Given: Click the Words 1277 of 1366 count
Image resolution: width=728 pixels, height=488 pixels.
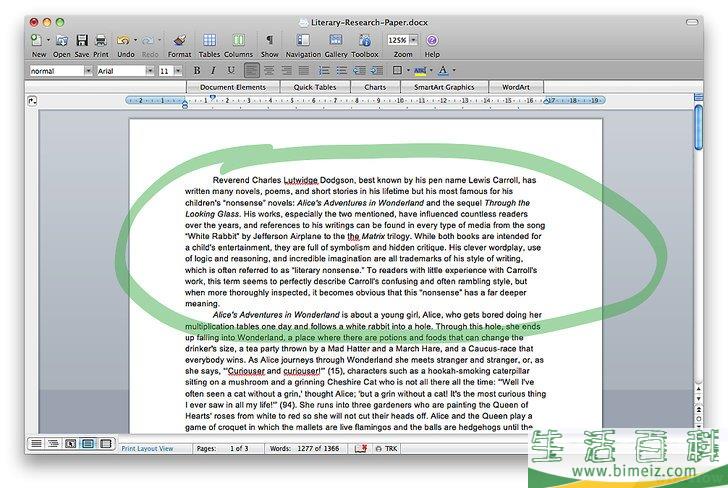Looking at the screenshot, I should [x=304, y=449].
